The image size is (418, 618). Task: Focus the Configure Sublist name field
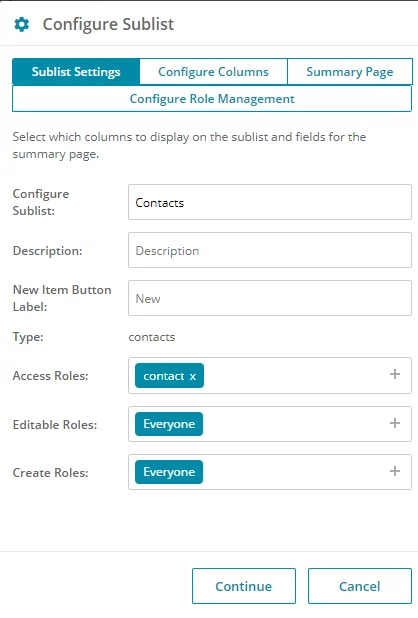pyautogui.click(x=270, y=202)
